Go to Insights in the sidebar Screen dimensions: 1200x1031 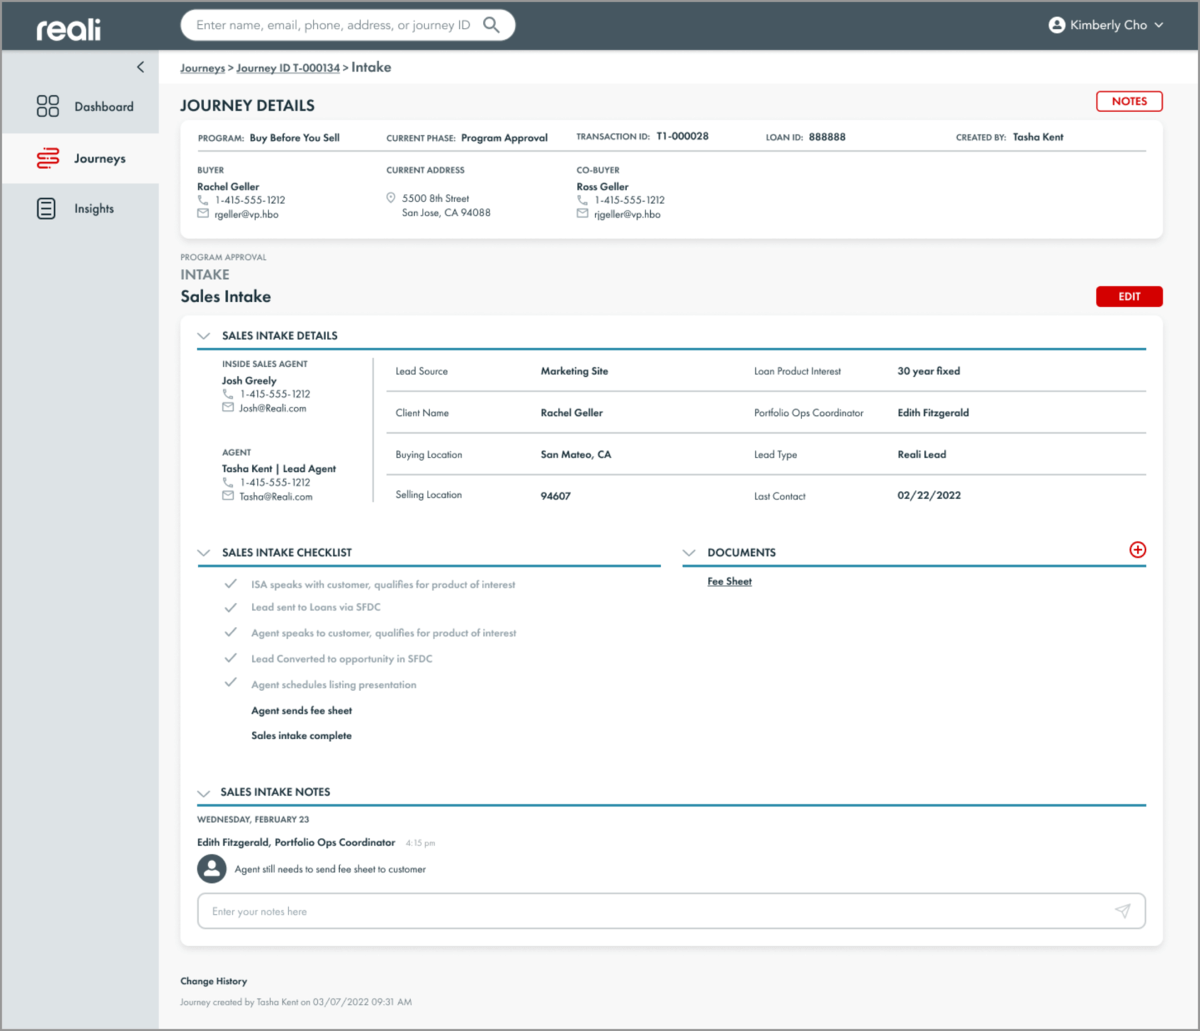point(80,209)
